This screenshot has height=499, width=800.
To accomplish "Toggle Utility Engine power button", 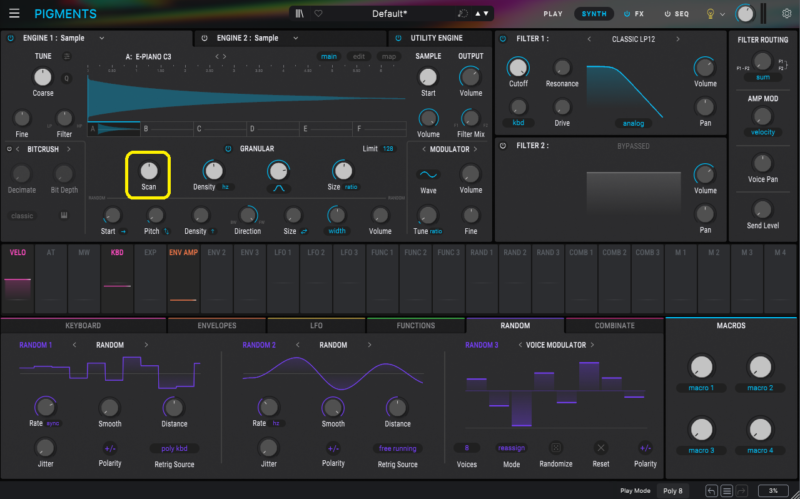I will coord(398,38).
